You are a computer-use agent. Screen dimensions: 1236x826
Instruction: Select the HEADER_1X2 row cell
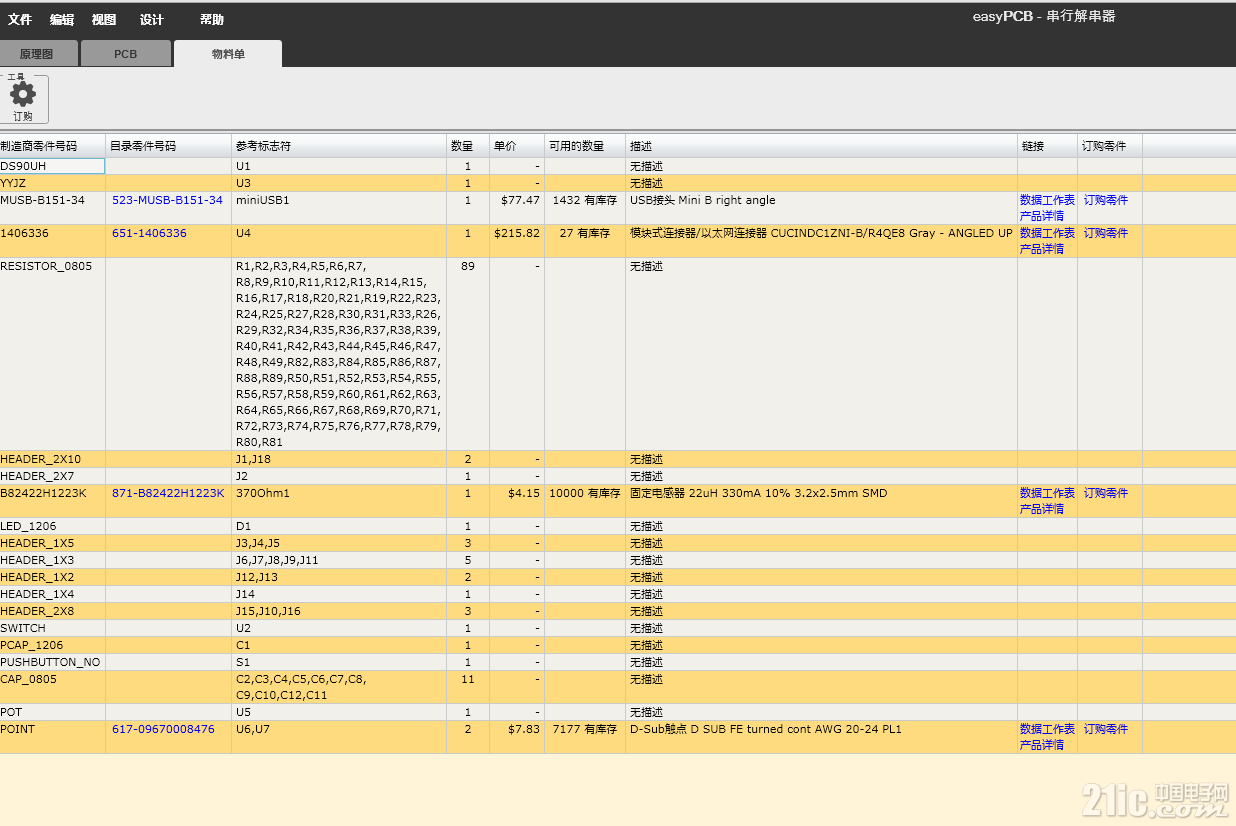pos(52,577)
